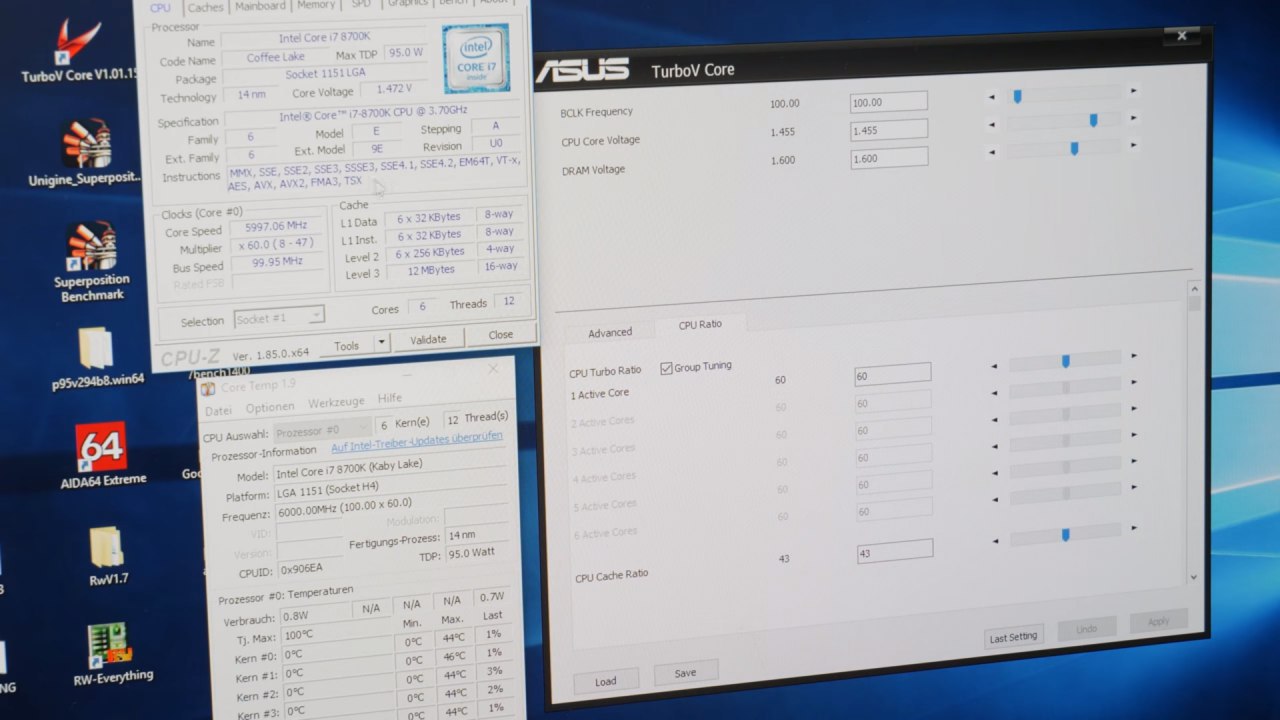Click the TurboV Core vertical scrollbar
This screenshot has width=1280, height=720.
click(1193, 431)
